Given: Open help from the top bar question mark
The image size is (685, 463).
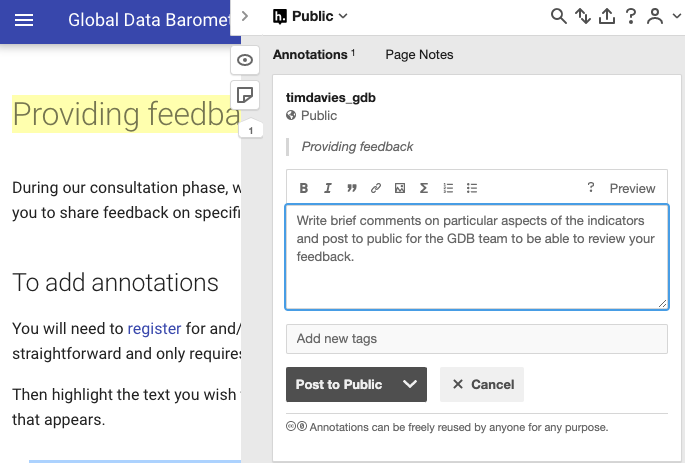Looking at the screenshot, I should pos(630,16).
